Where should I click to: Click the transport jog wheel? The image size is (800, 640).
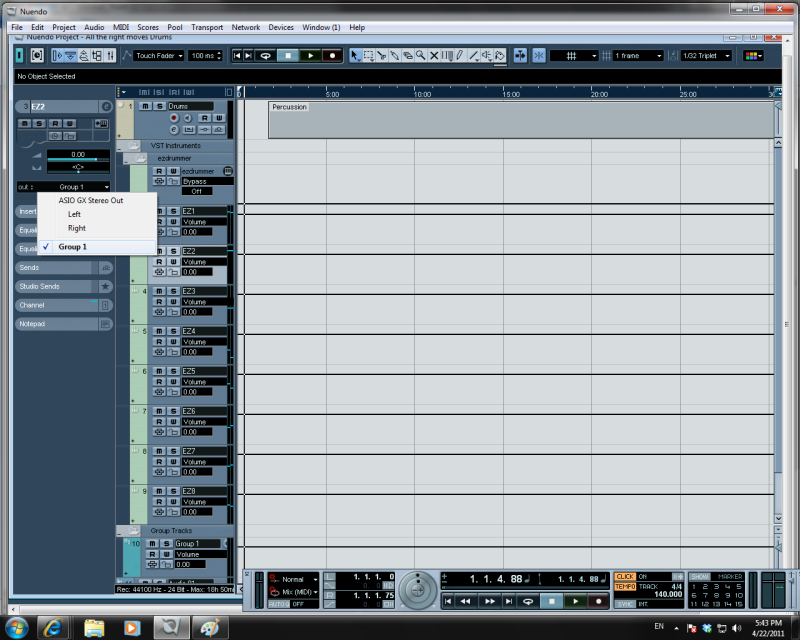[x=417, y=590]
